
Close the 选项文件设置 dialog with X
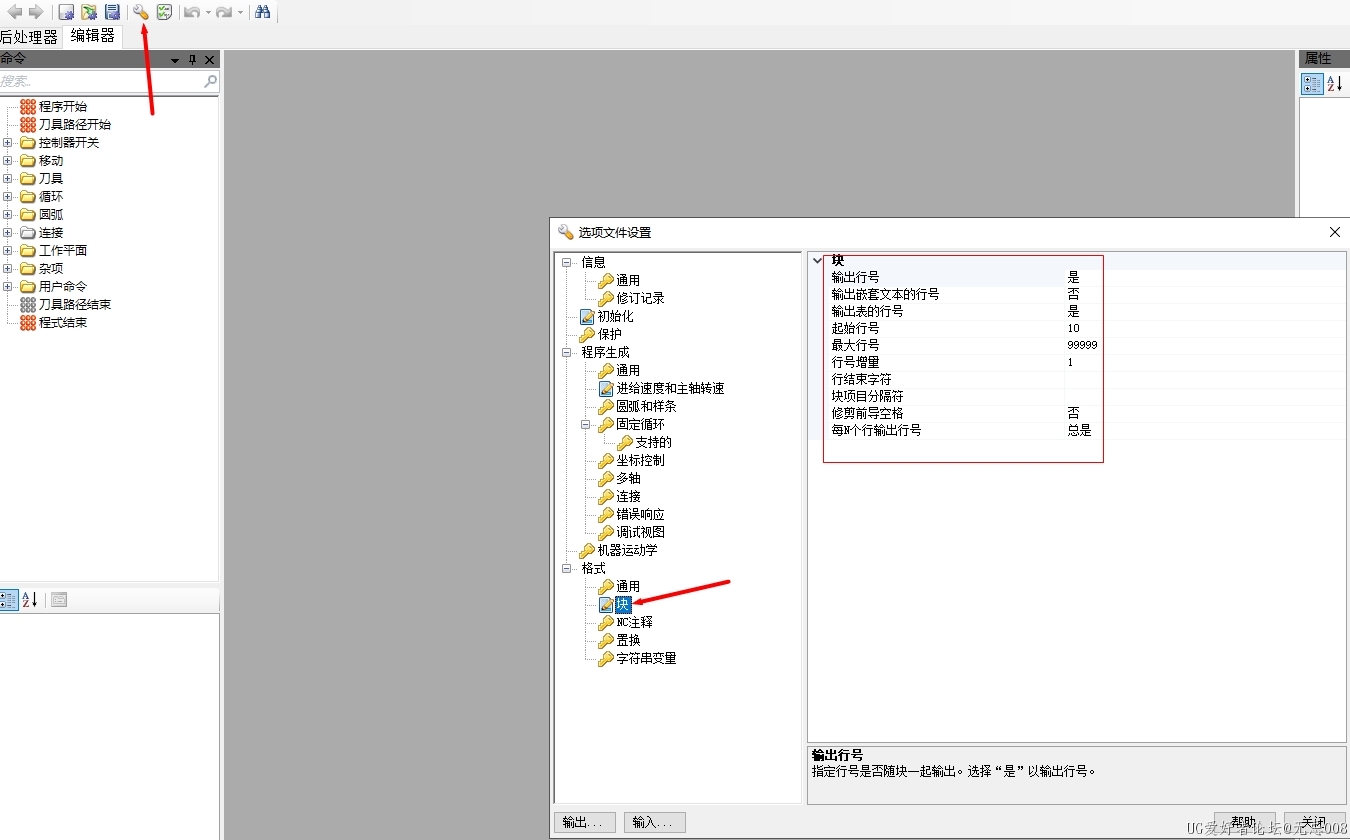(x=1334, y=232)
